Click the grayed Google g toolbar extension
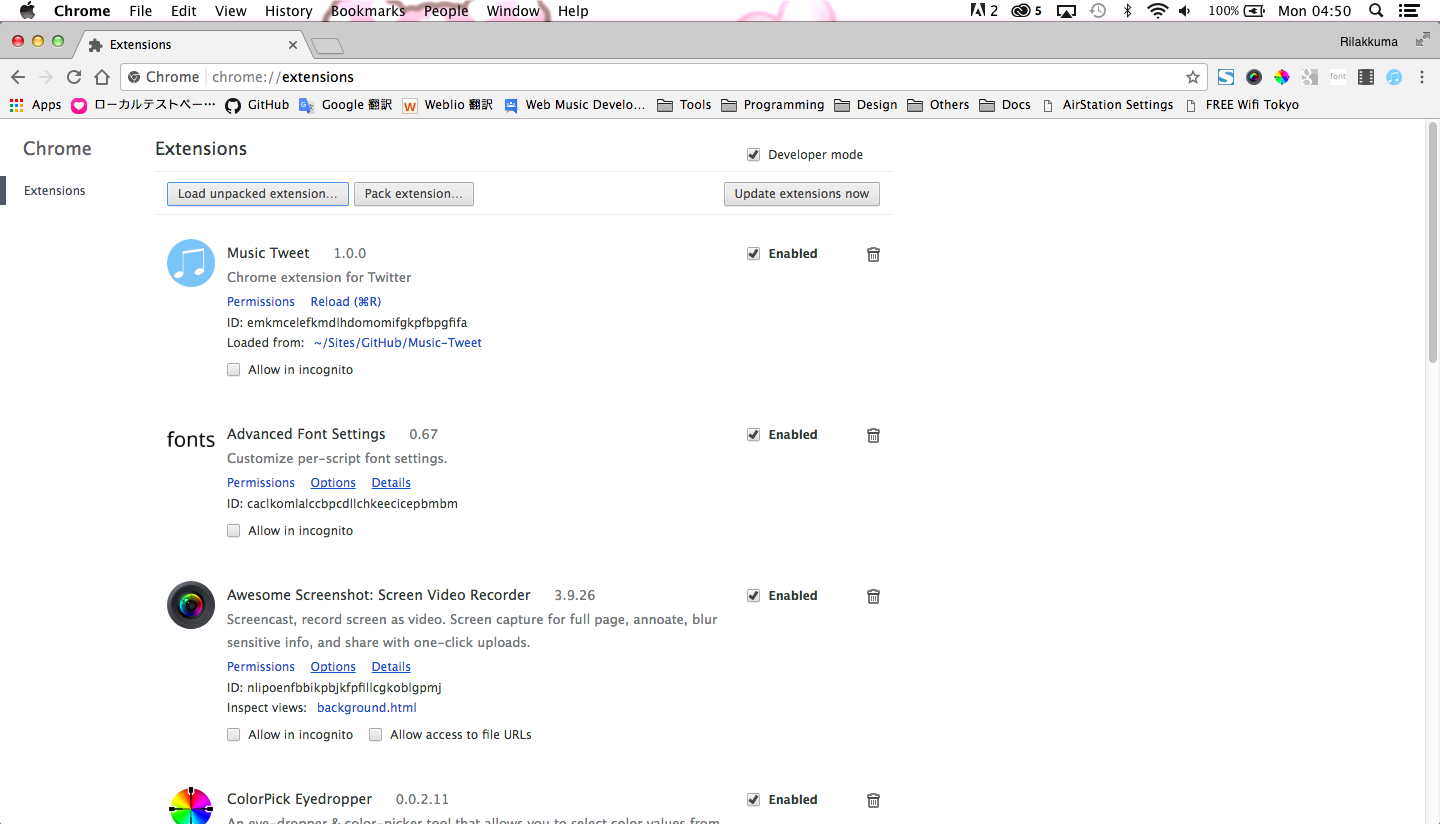 click(1310, 77)
